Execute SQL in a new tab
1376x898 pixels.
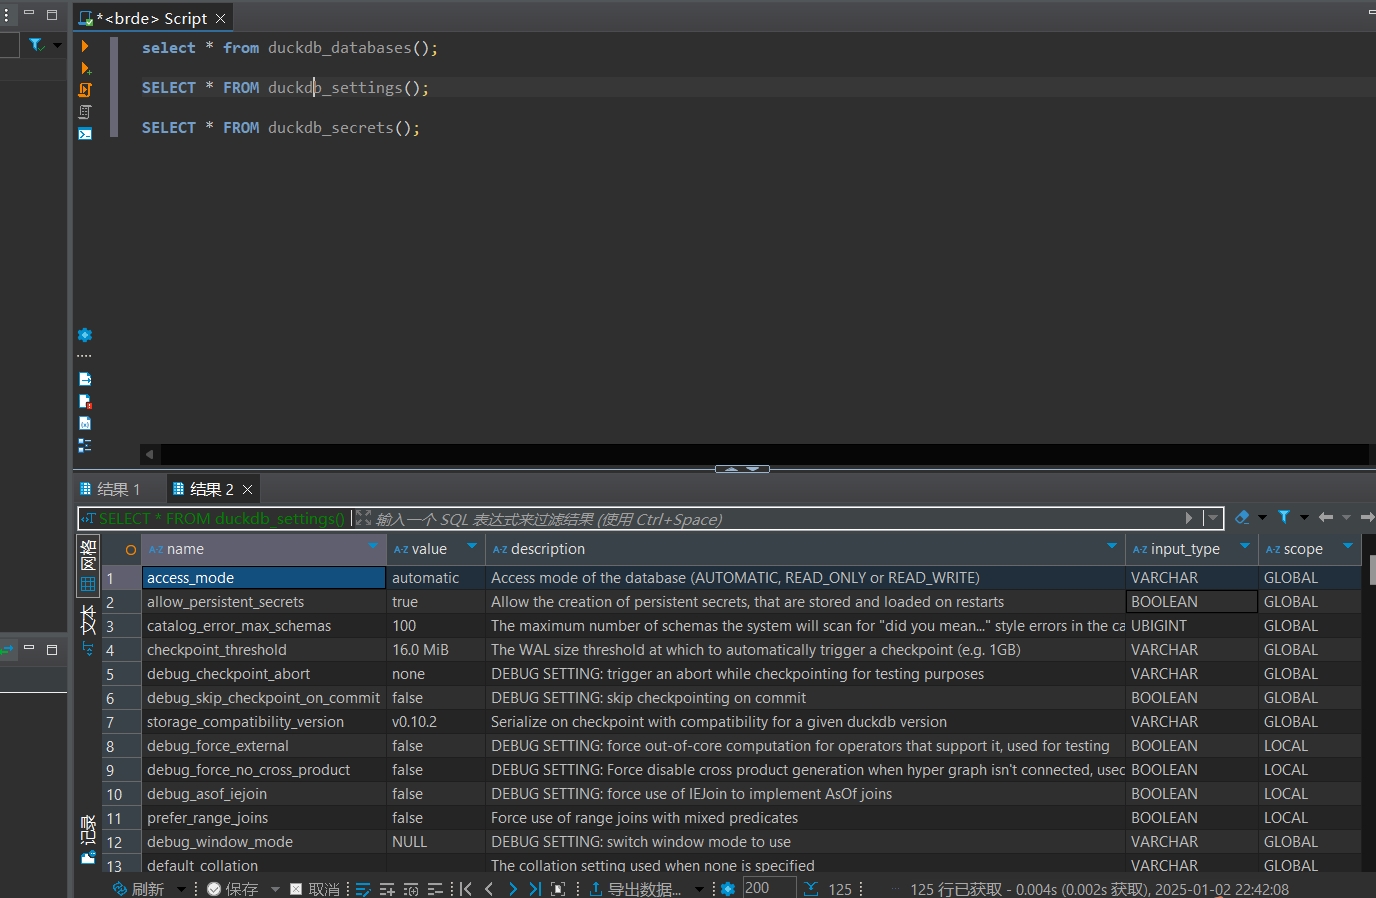(x=85, y=68)
